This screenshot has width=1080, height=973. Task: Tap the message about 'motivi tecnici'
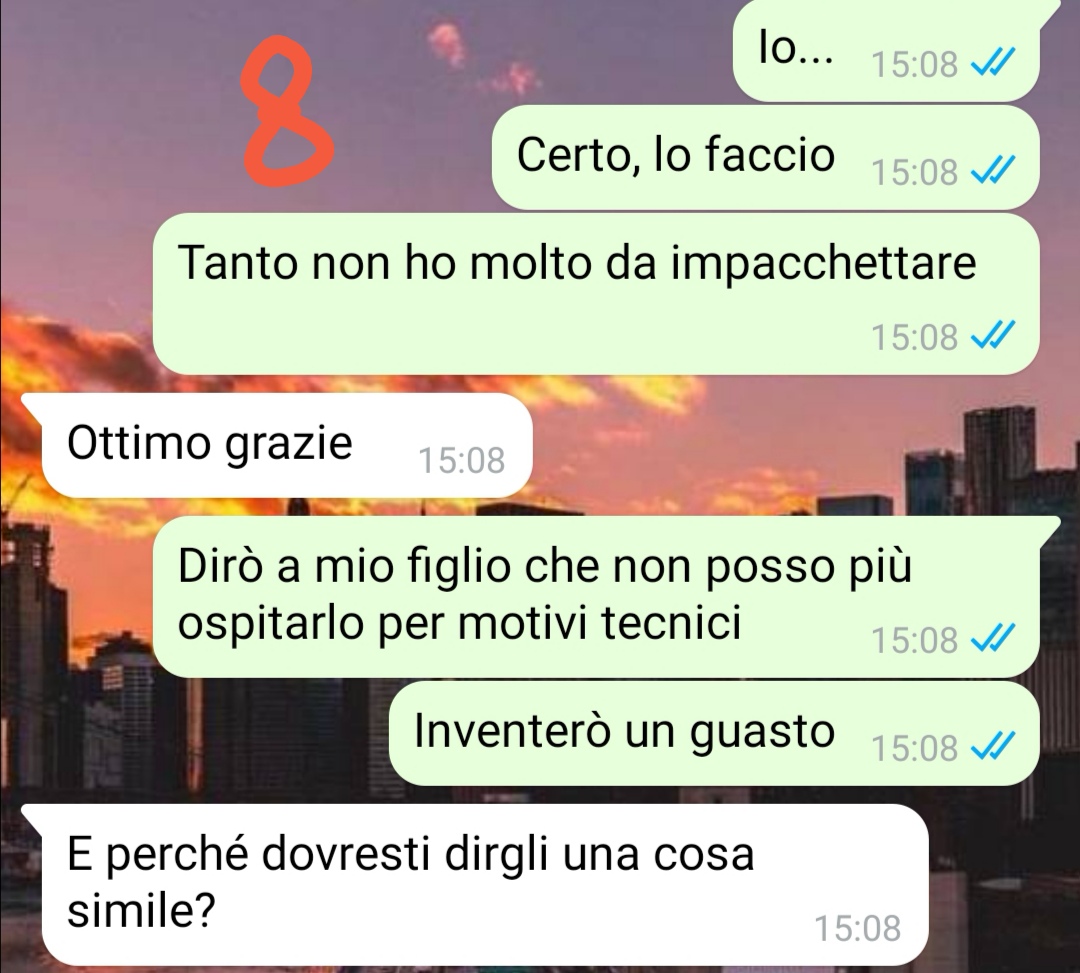596,597
